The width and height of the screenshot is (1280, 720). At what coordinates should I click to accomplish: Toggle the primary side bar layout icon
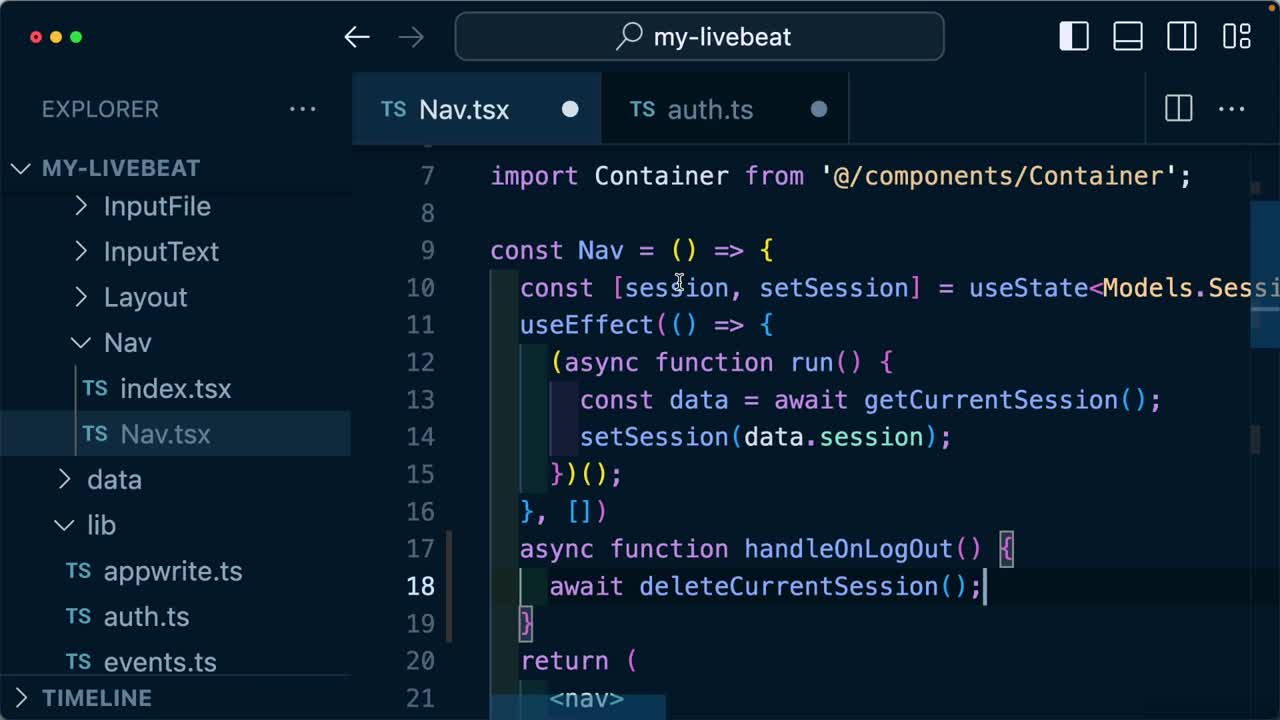[x=1074, y=37]
